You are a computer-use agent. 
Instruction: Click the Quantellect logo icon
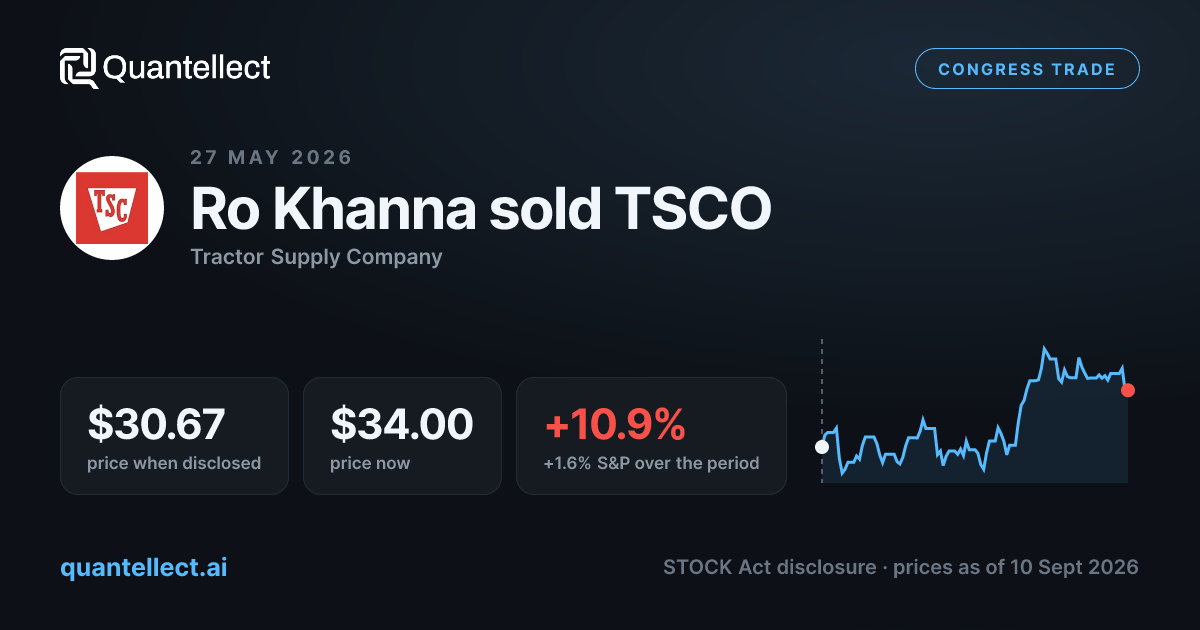point(79,68)
